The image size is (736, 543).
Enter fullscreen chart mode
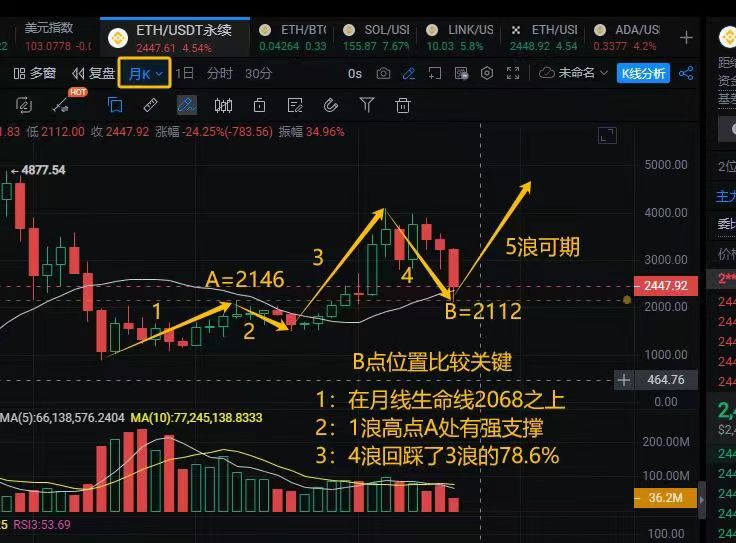[x=513, y=73]
